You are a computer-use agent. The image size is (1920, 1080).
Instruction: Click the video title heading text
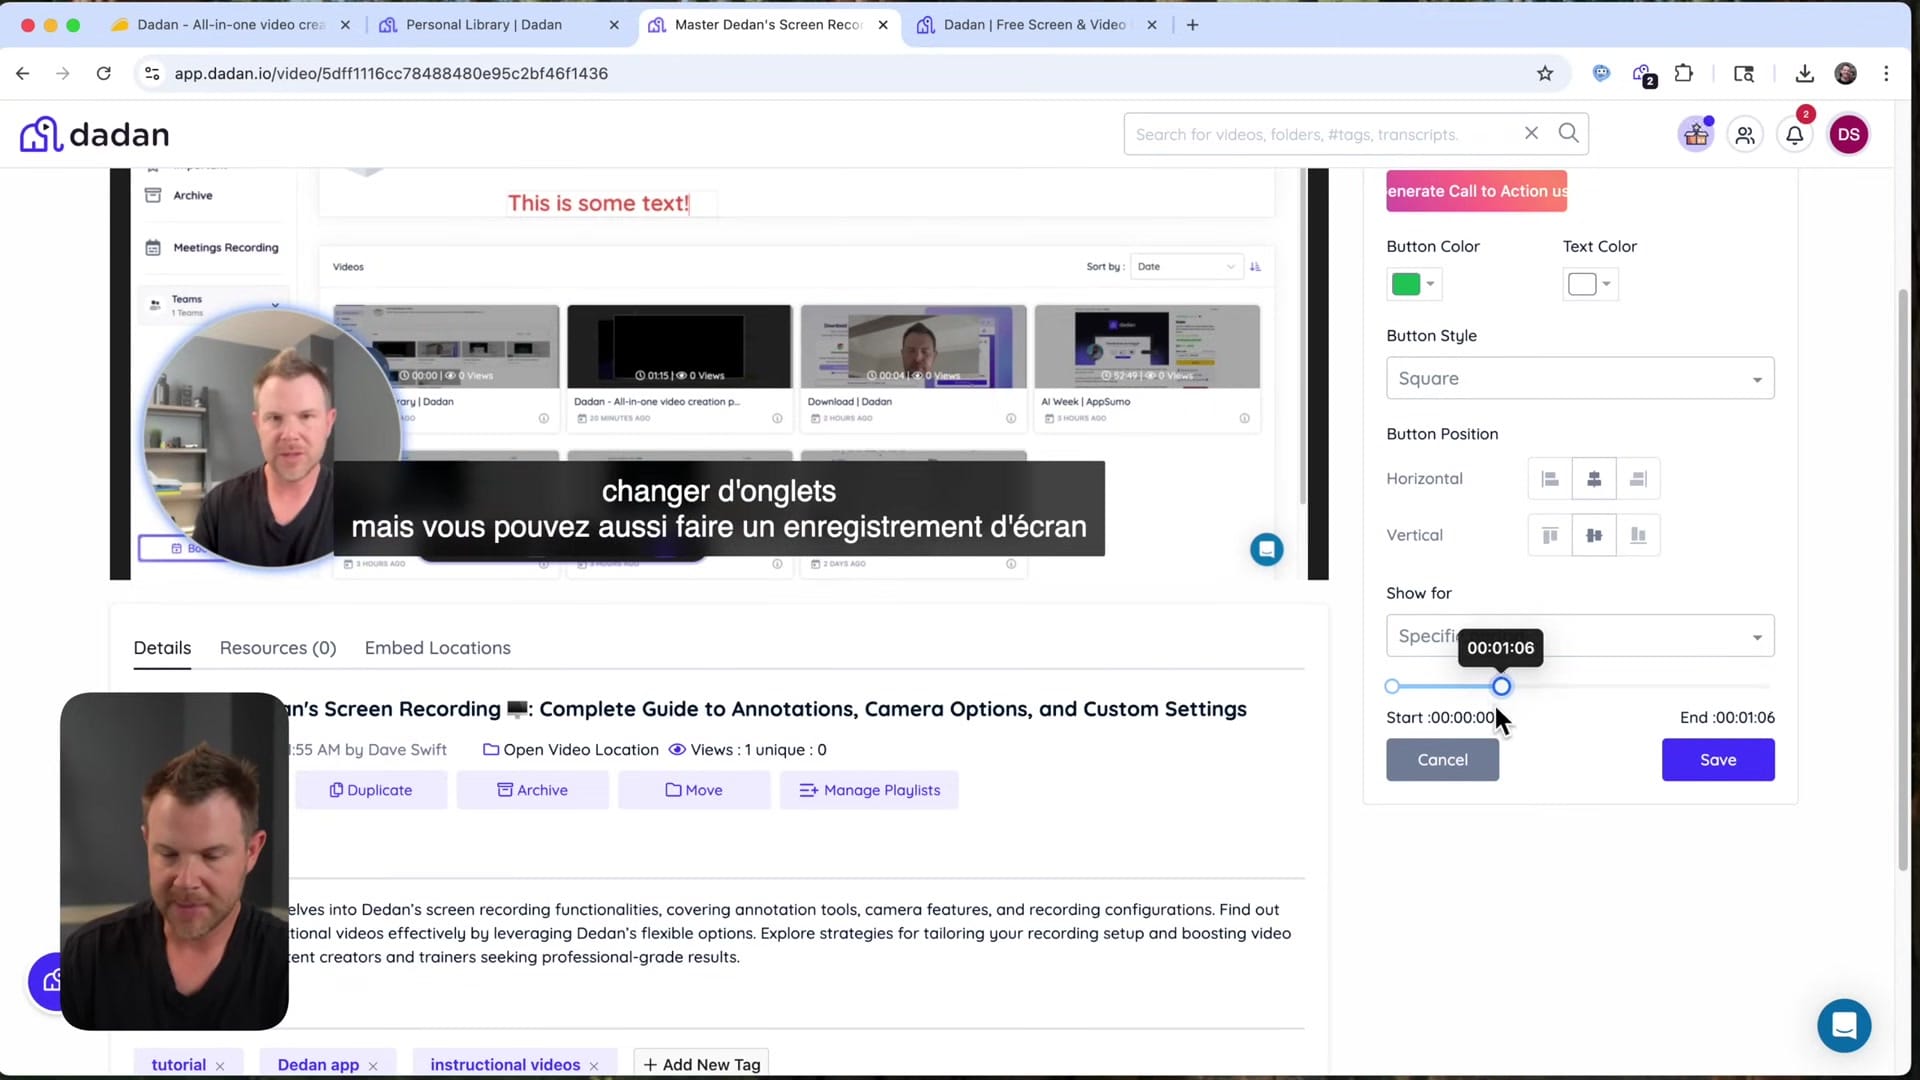click(x=766, y=709)
